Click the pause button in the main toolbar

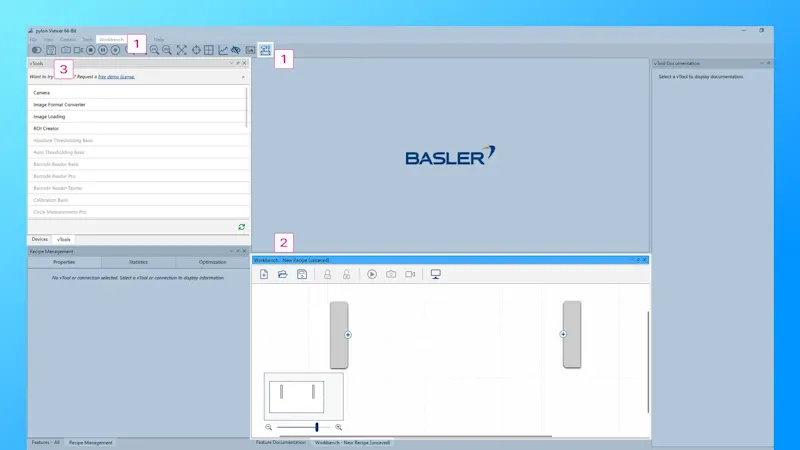103,50
